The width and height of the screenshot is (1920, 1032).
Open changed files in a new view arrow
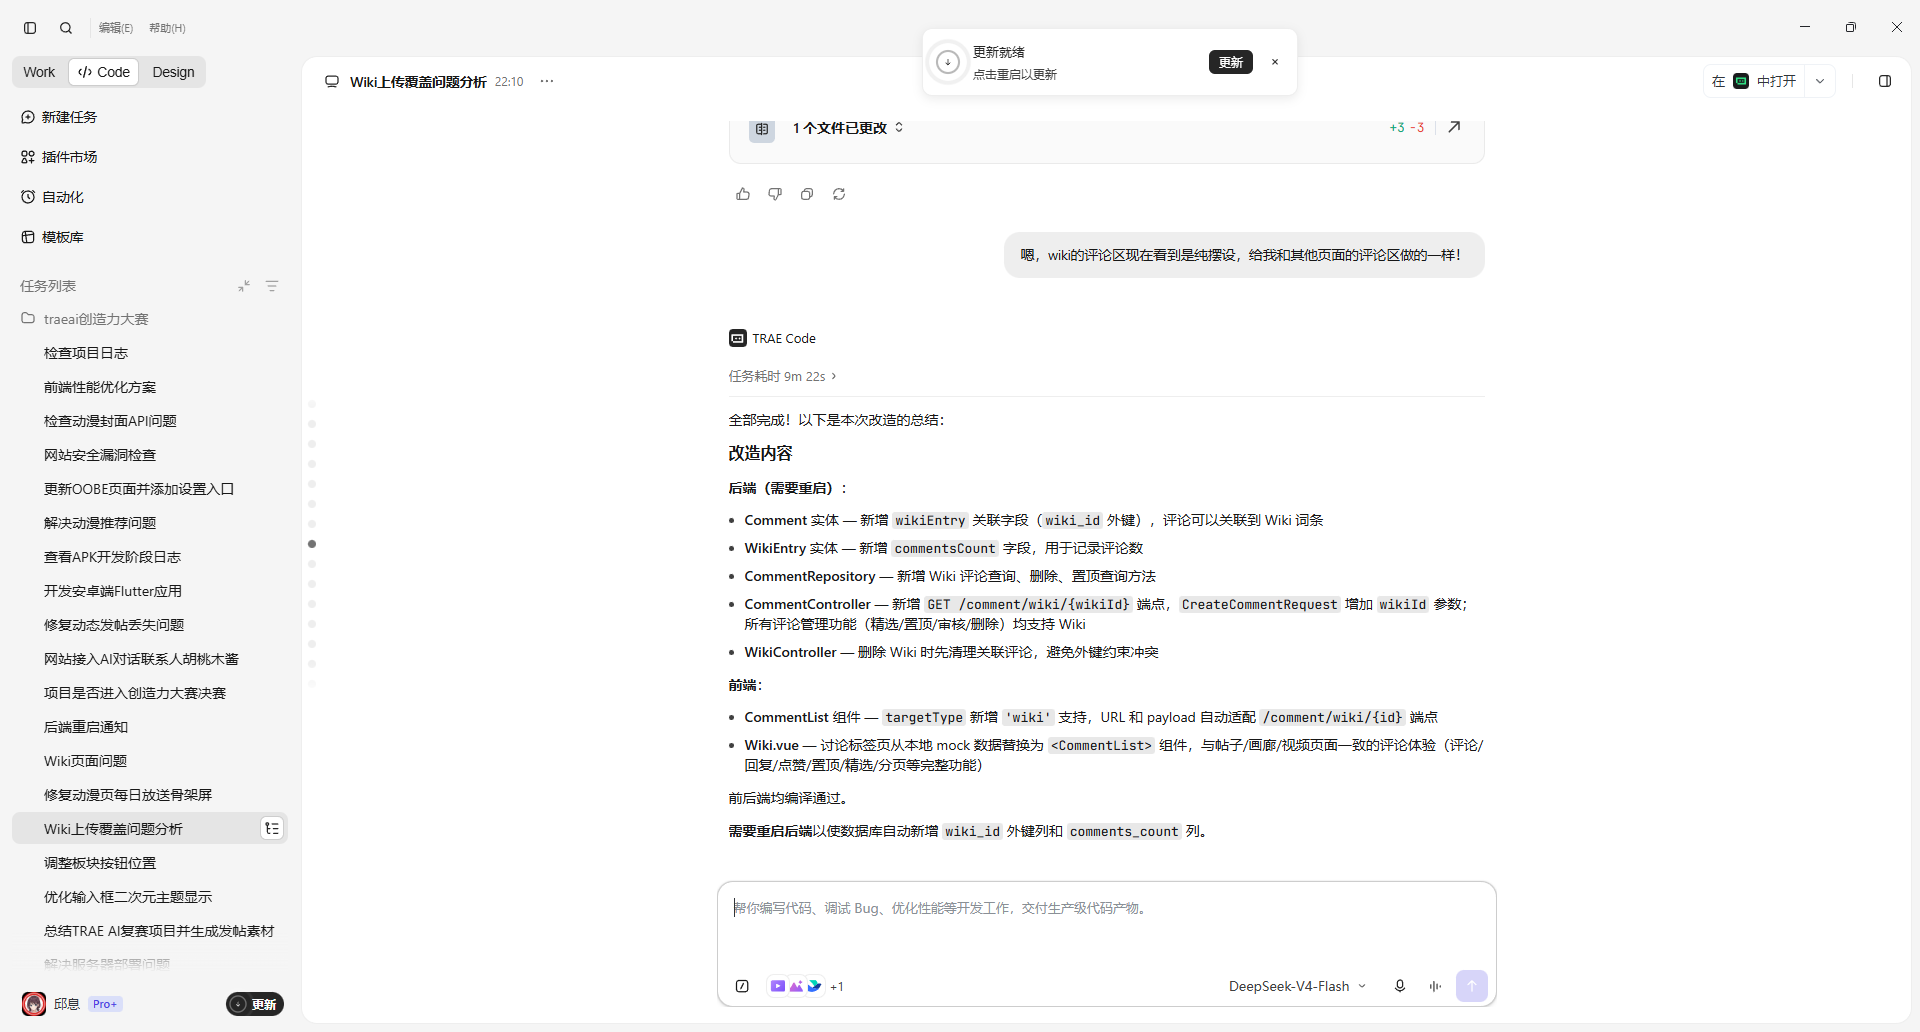pyautogui.click(x=1455, y=127)
